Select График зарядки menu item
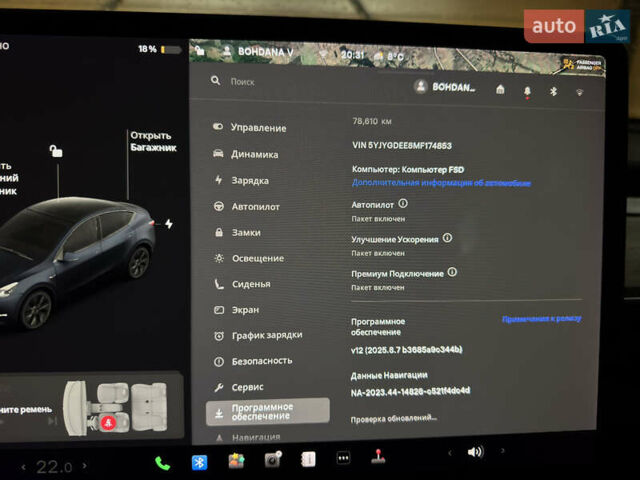The image size is (640, 480). click(258, 335)
